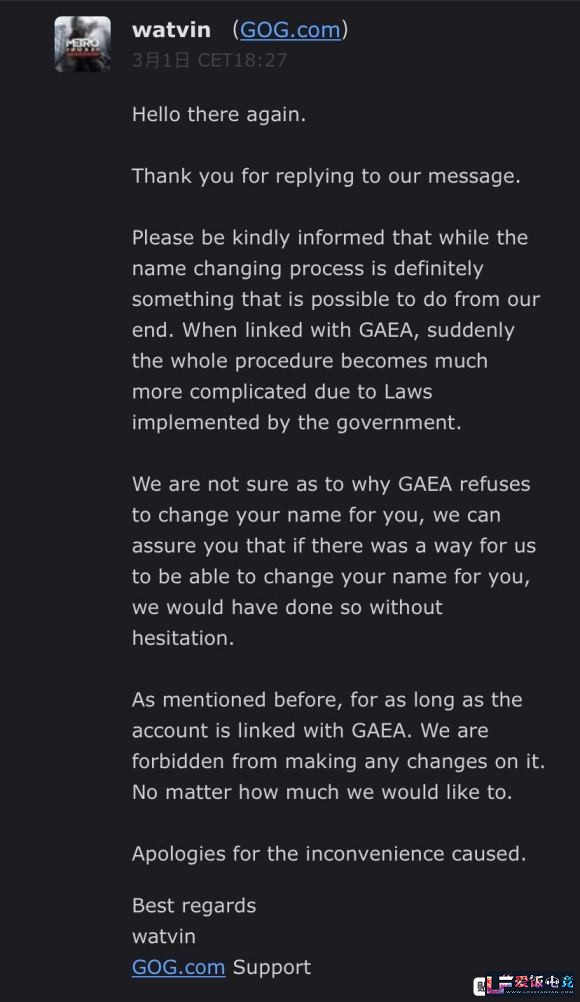Click the 'No matter how much' sentence
Screen dimensions: 580x1002
[x=322, y=792]
